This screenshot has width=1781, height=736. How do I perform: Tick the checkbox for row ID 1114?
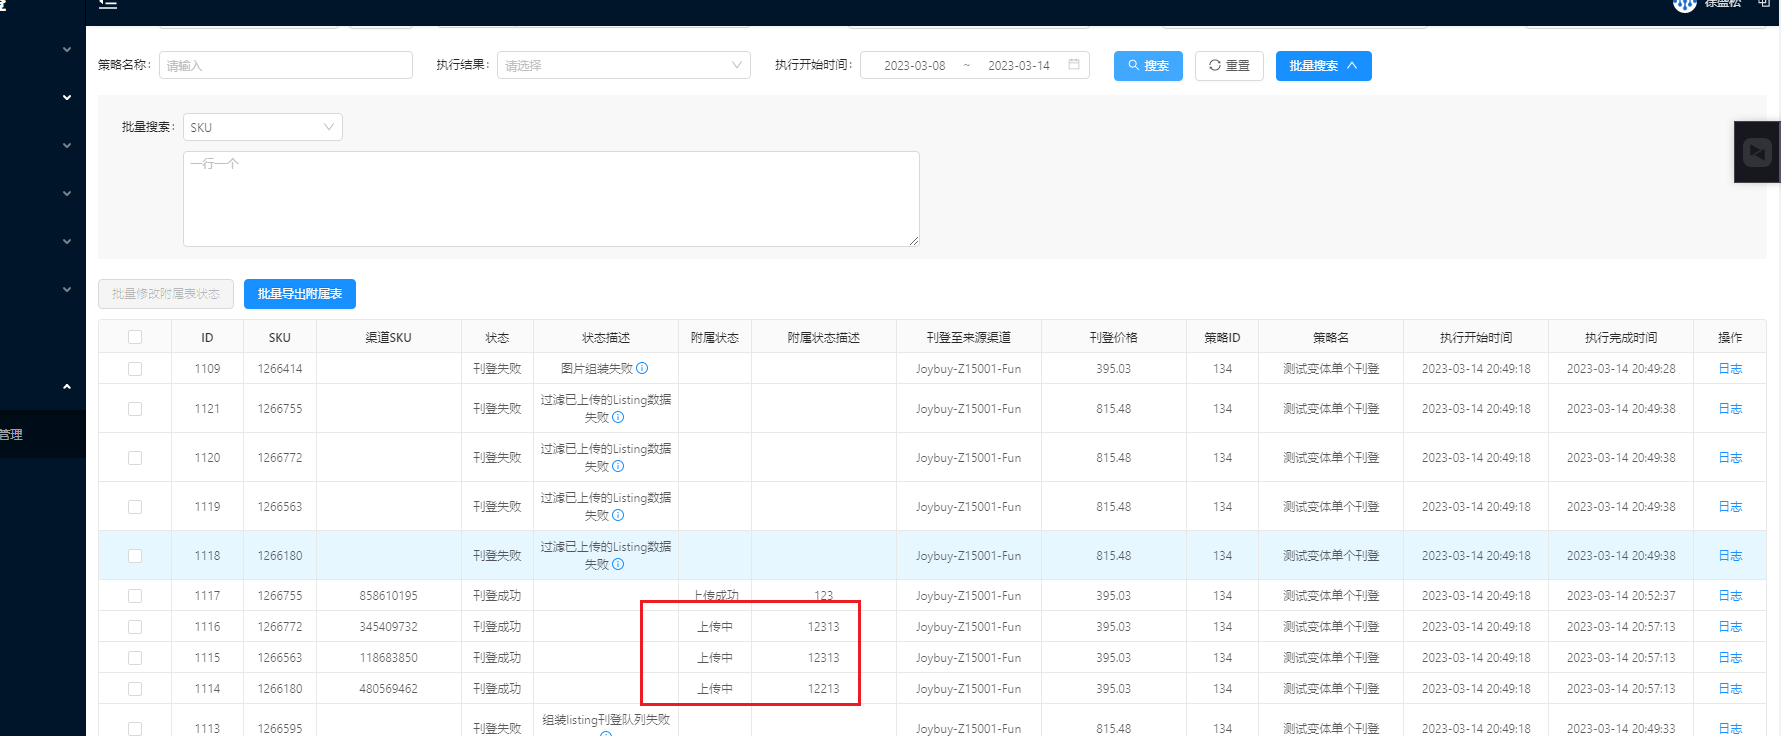pos(135,689)
